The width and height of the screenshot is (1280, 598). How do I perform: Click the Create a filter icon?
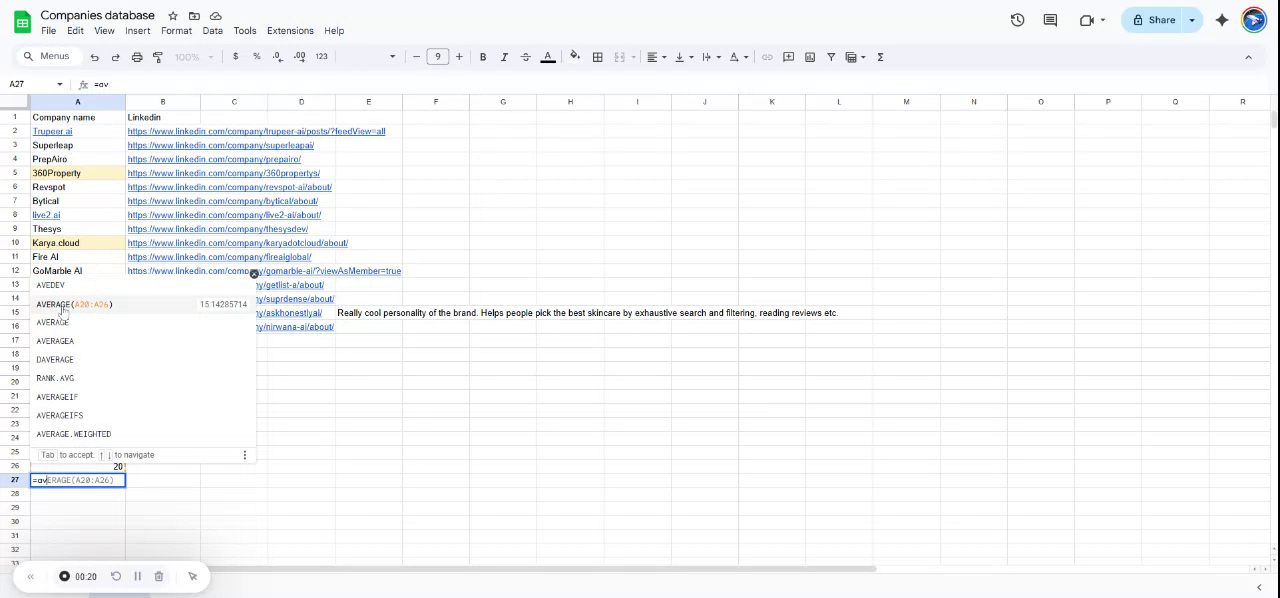pyautogui.click(x=831, y=57)
